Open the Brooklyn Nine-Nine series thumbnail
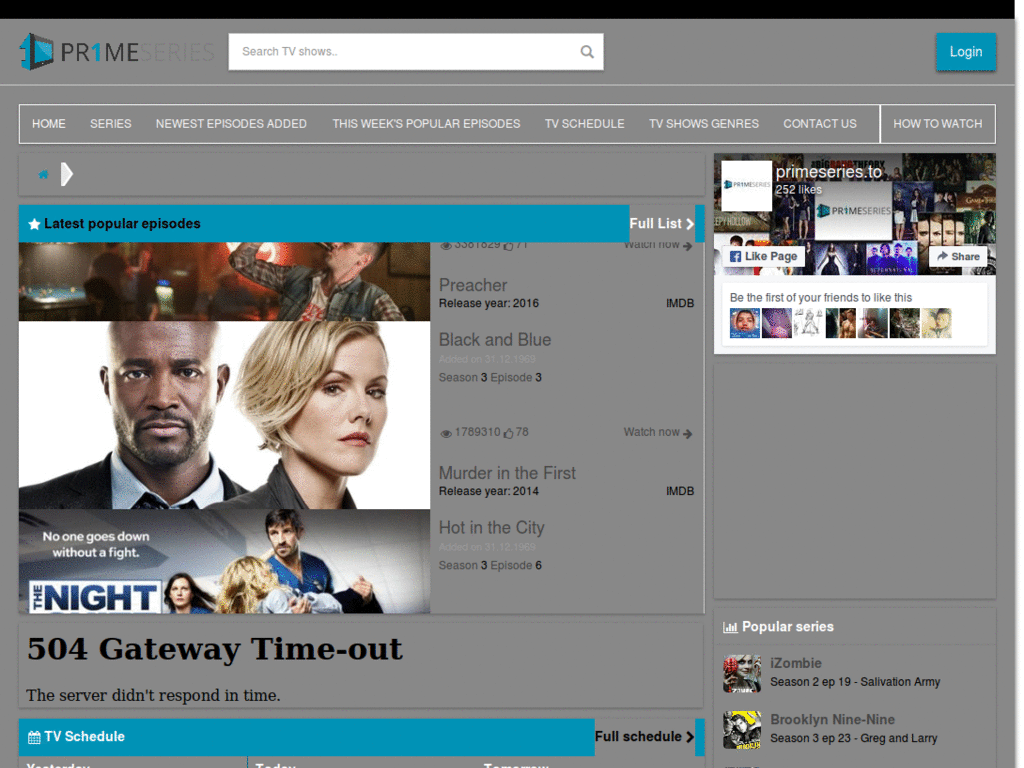 pyautogui.click(x=742, y=729)
